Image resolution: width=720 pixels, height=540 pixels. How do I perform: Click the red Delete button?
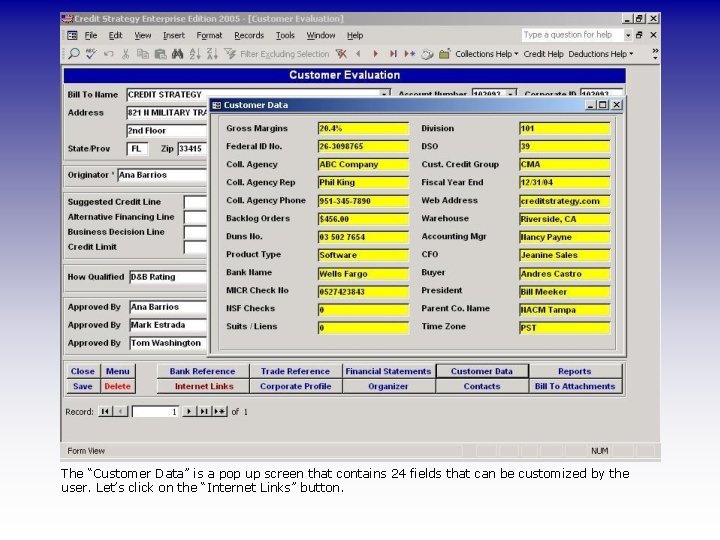pyautogui.click(x=118, y=386)
